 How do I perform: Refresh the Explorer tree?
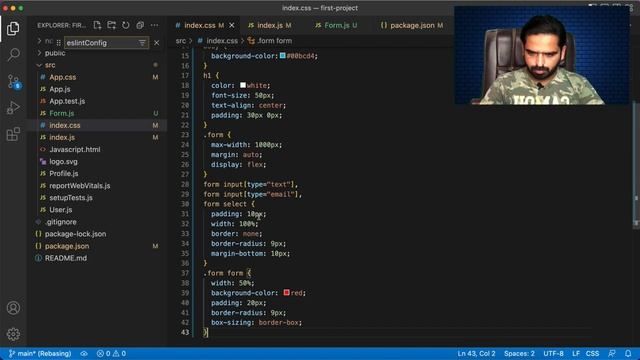tap(126, 25)
